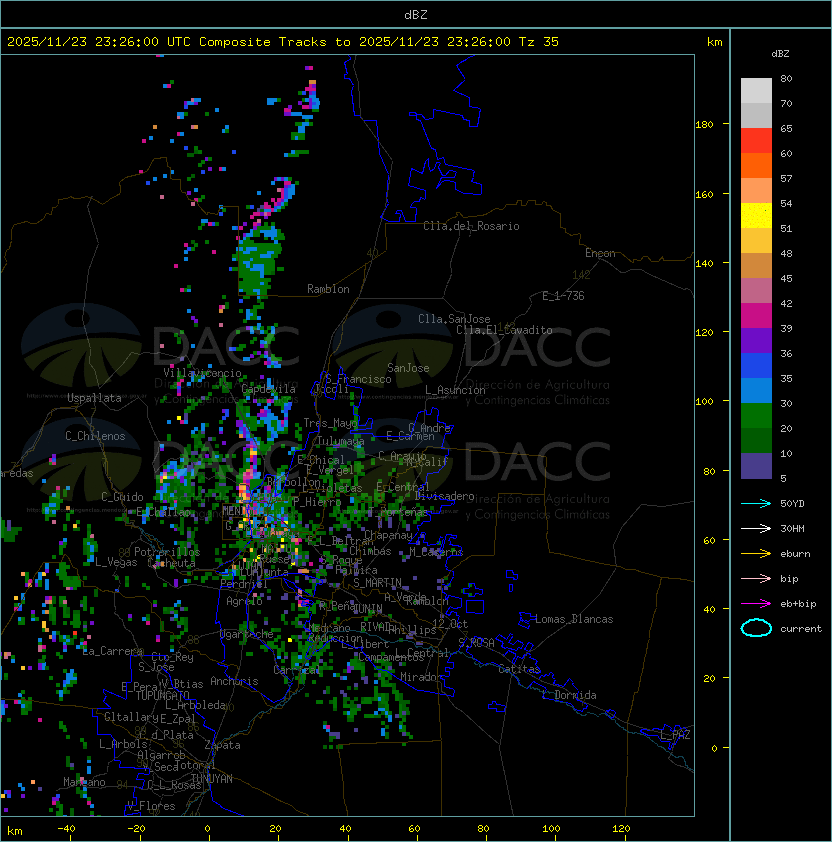
Task: Click the '-40' tick on the bottom km axis
Action: [66, 829]
